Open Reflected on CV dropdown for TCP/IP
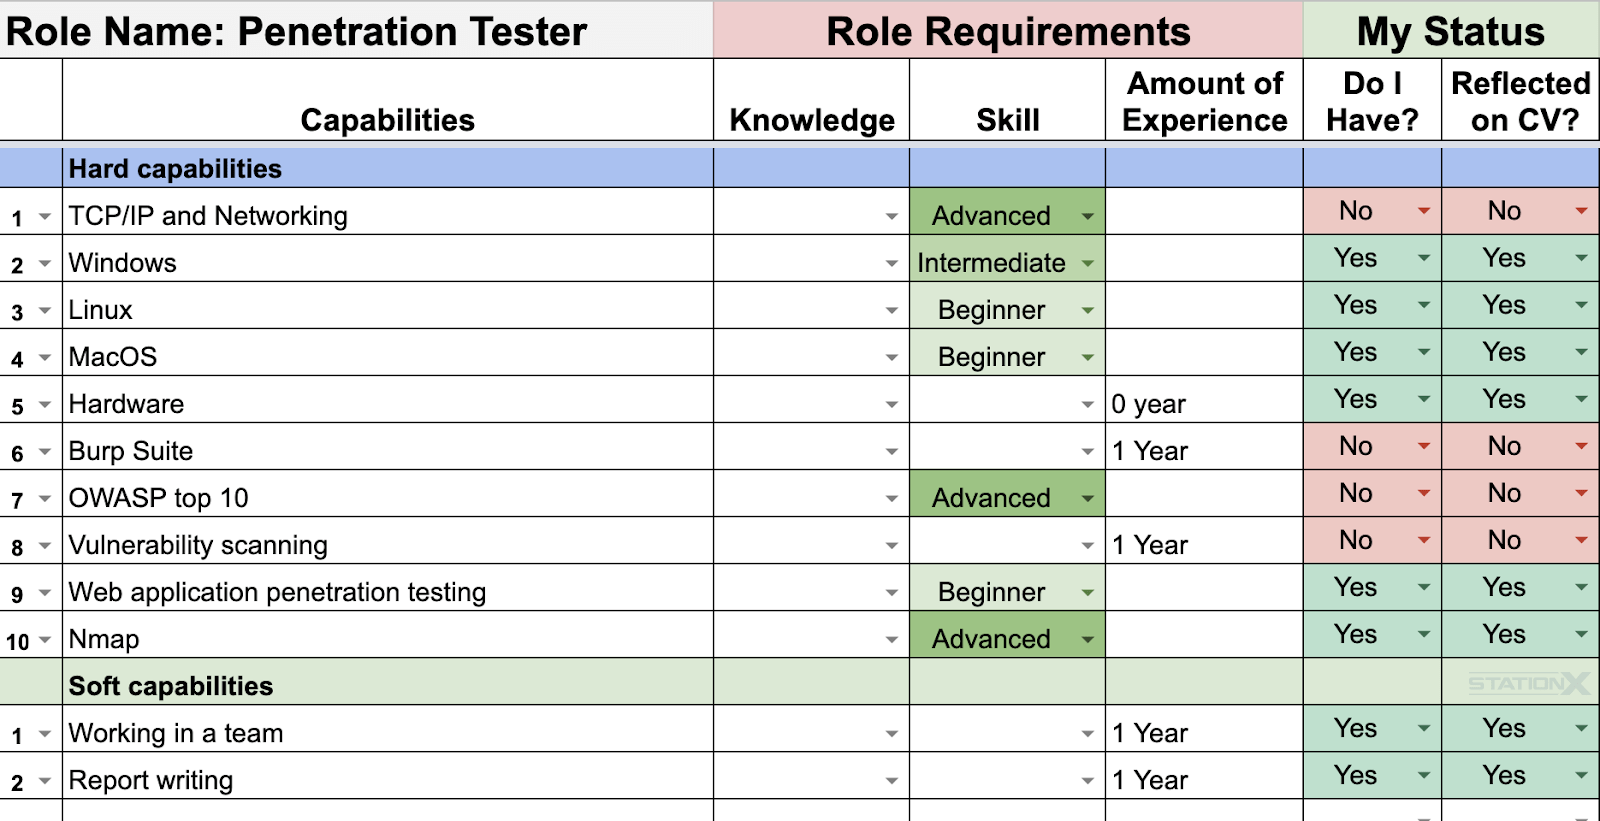The image size is (1600, 821). coord(1581,211)
